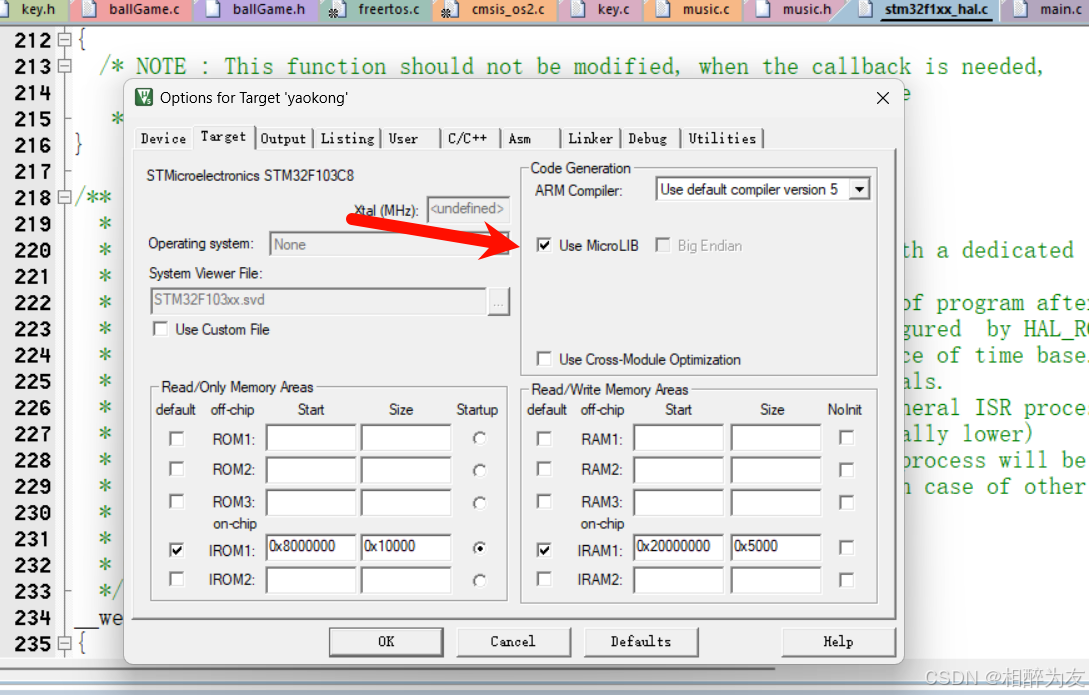Collapse comment fold at line 218
Image resolution: width=1089 pixels, height=695 pixels.
(x=65, y=198)
